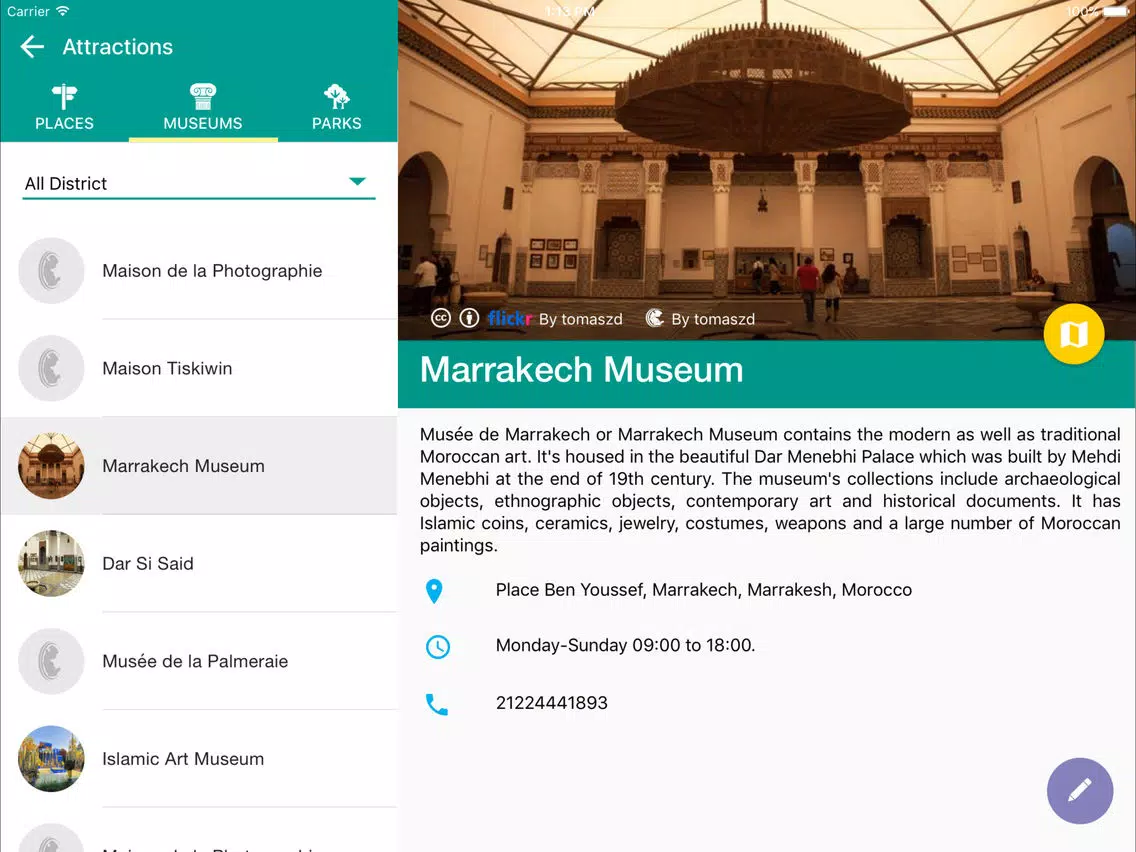The image size is (1136, 852).
Task: Go back using the Attractions arrow
Action: 32,47
